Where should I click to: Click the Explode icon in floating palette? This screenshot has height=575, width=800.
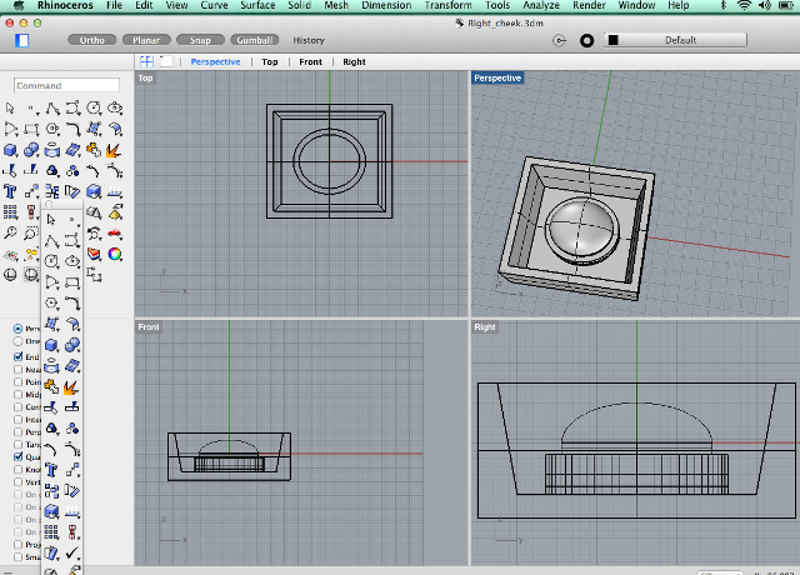pos(71,387)
